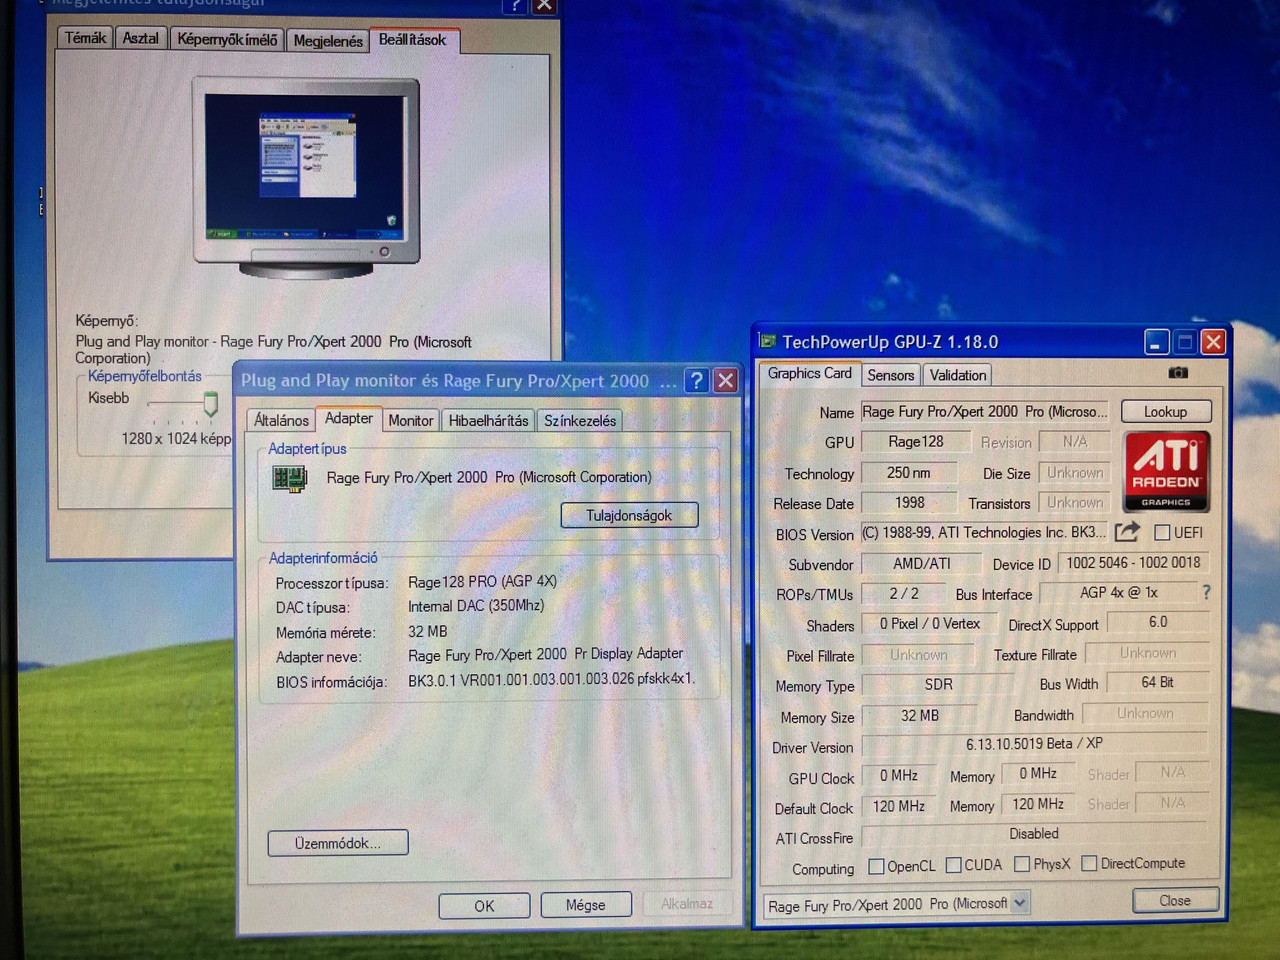The image size is (1280, 960).
Task: Click the BIOS export share icon in GPU-Z
Action: point(1127,532)
